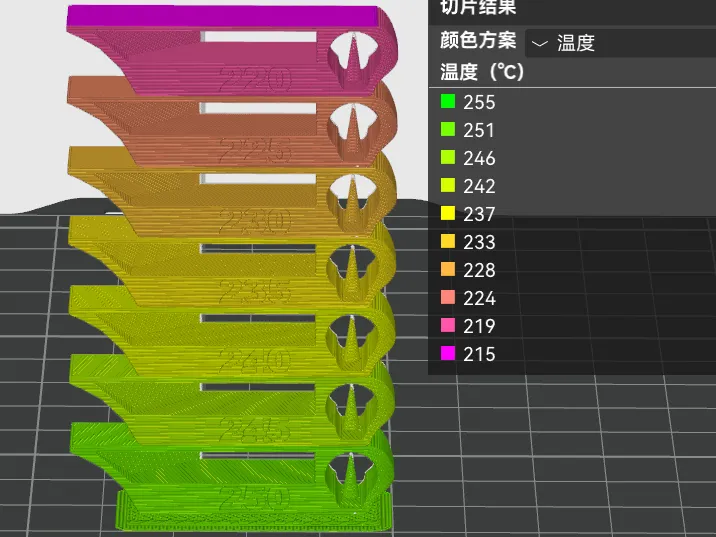Click the 235 embossed label on tower

[x=255, y=291]
